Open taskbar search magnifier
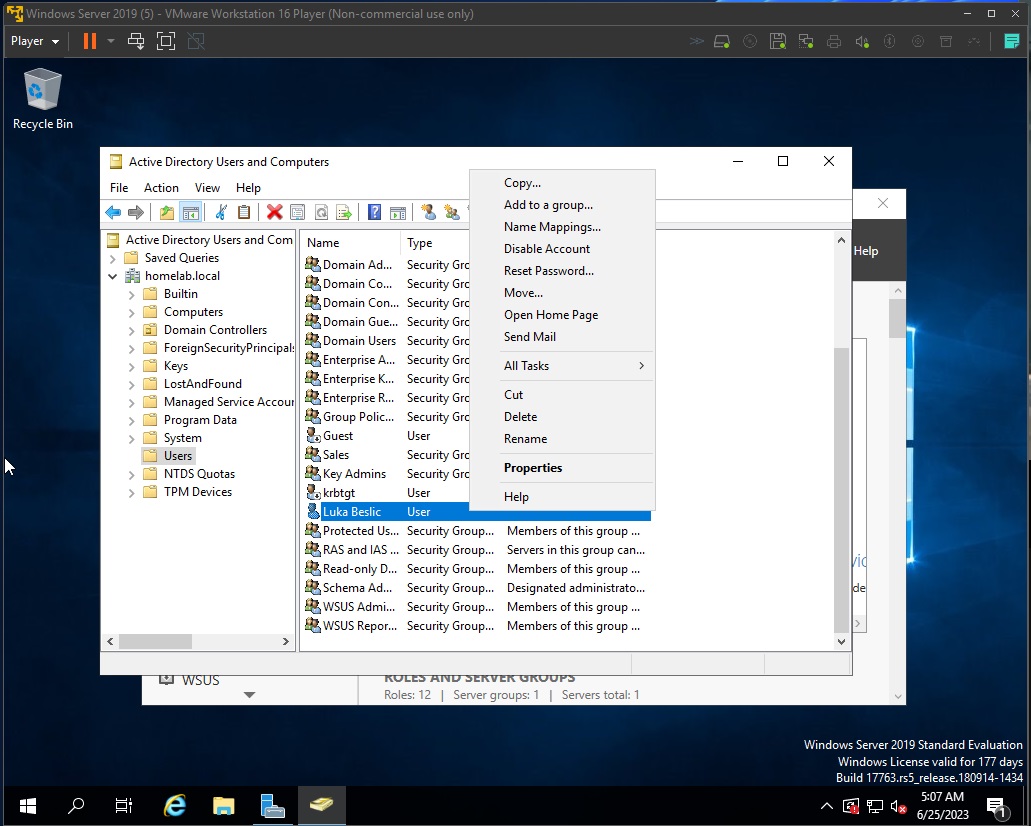 [x=76, y=805]
